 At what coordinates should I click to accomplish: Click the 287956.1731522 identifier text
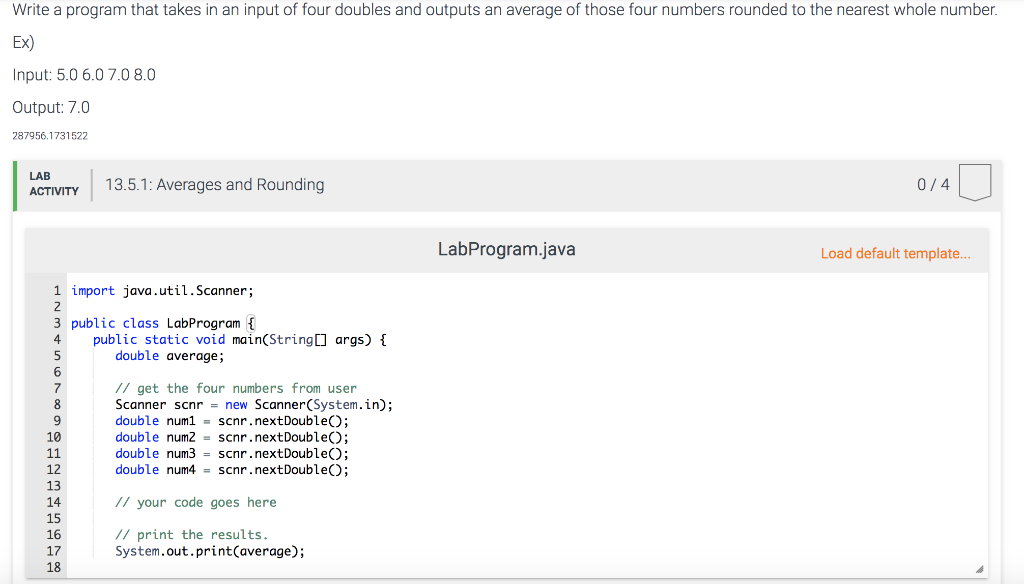[x=50, y=136]
